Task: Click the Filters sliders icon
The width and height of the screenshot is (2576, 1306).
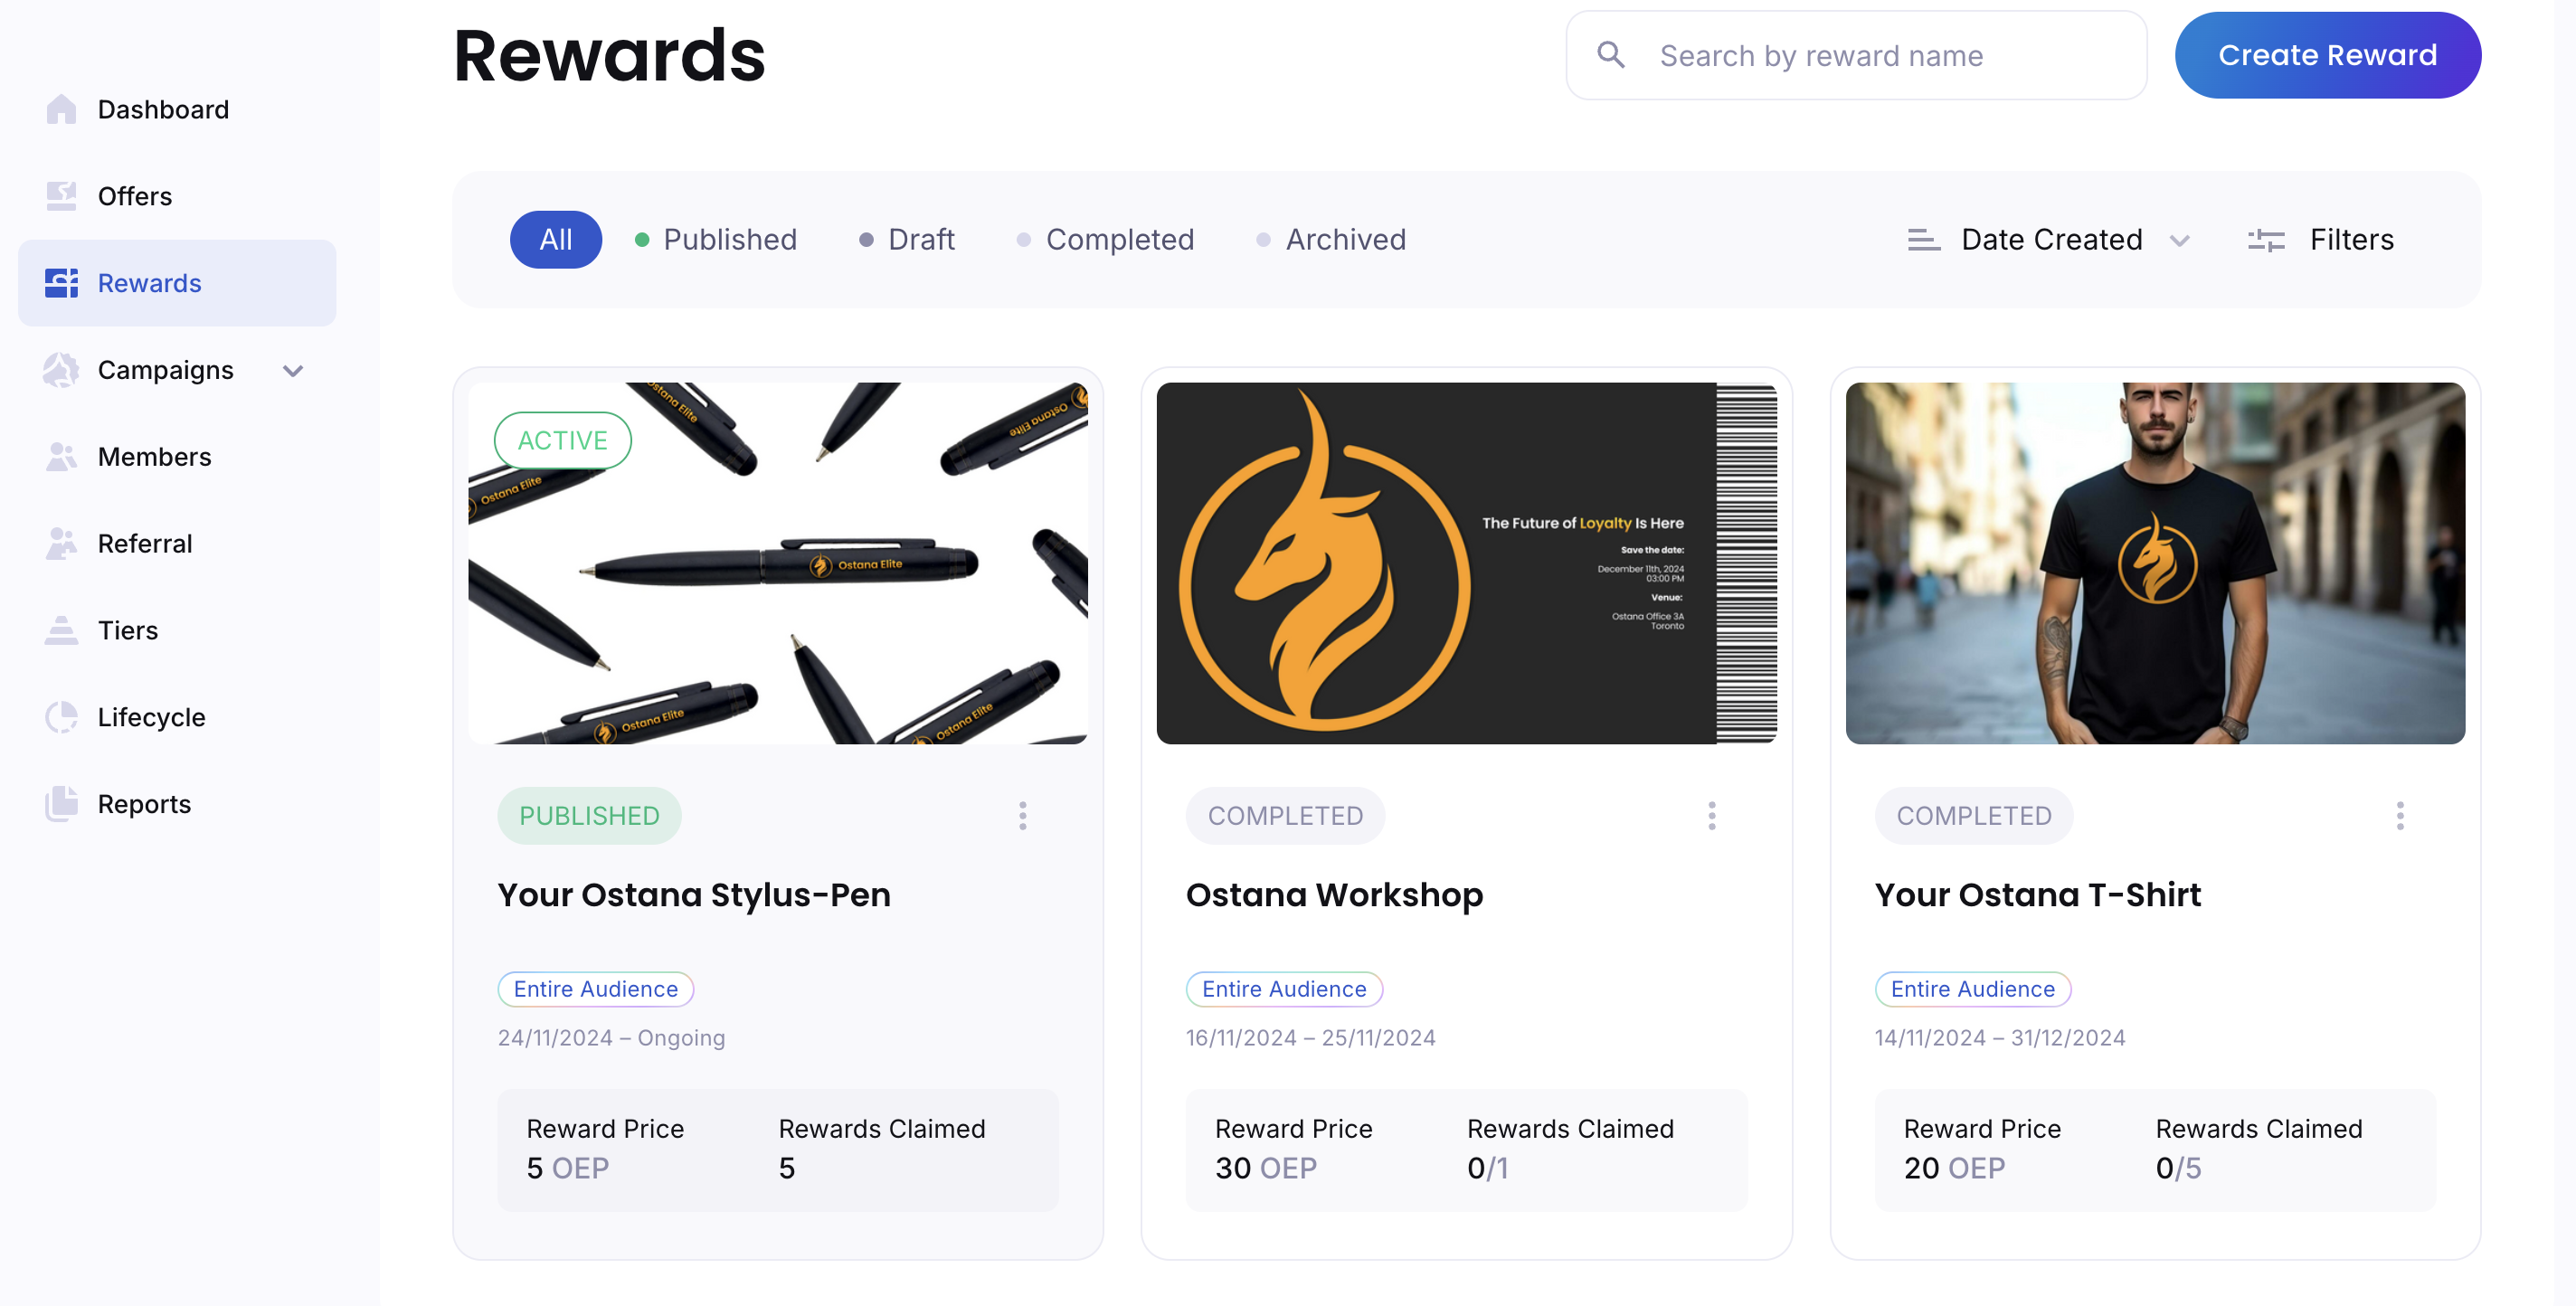Action: [2266, 240]
